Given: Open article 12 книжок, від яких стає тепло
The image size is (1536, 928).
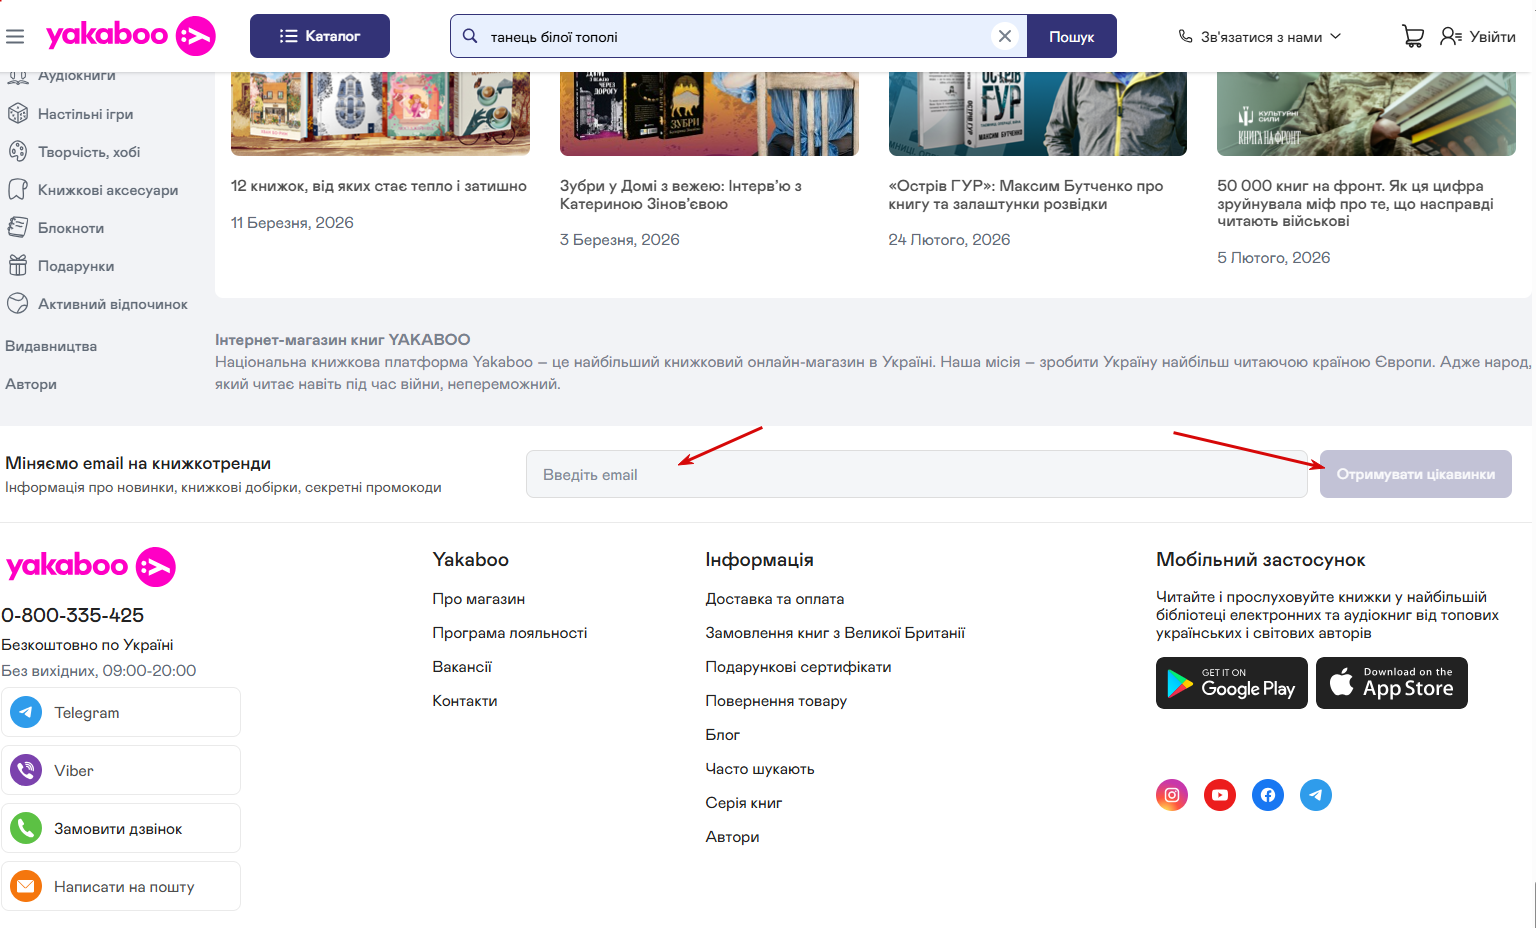Looking at the screenshot, I should (379, 186).
